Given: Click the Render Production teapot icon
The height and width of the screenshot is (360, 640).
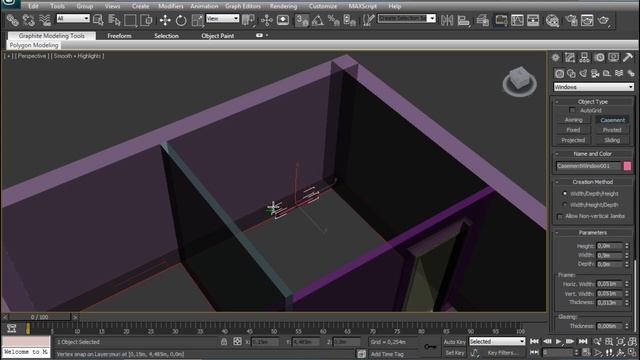Looking at the screenshot, I should coord(604,20).
